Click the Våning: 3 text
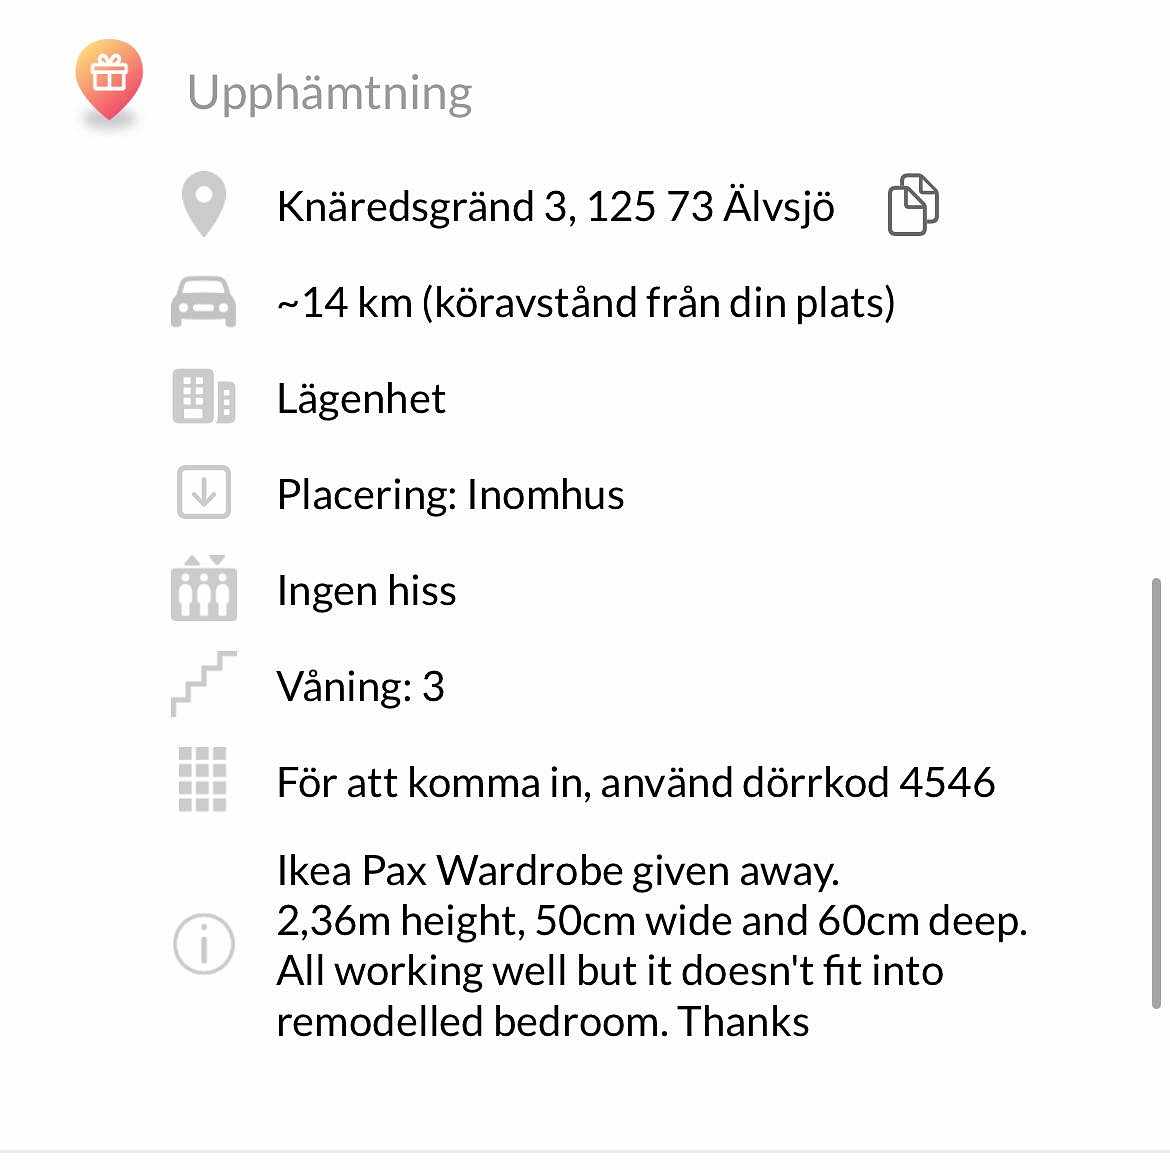 point(360,687)
